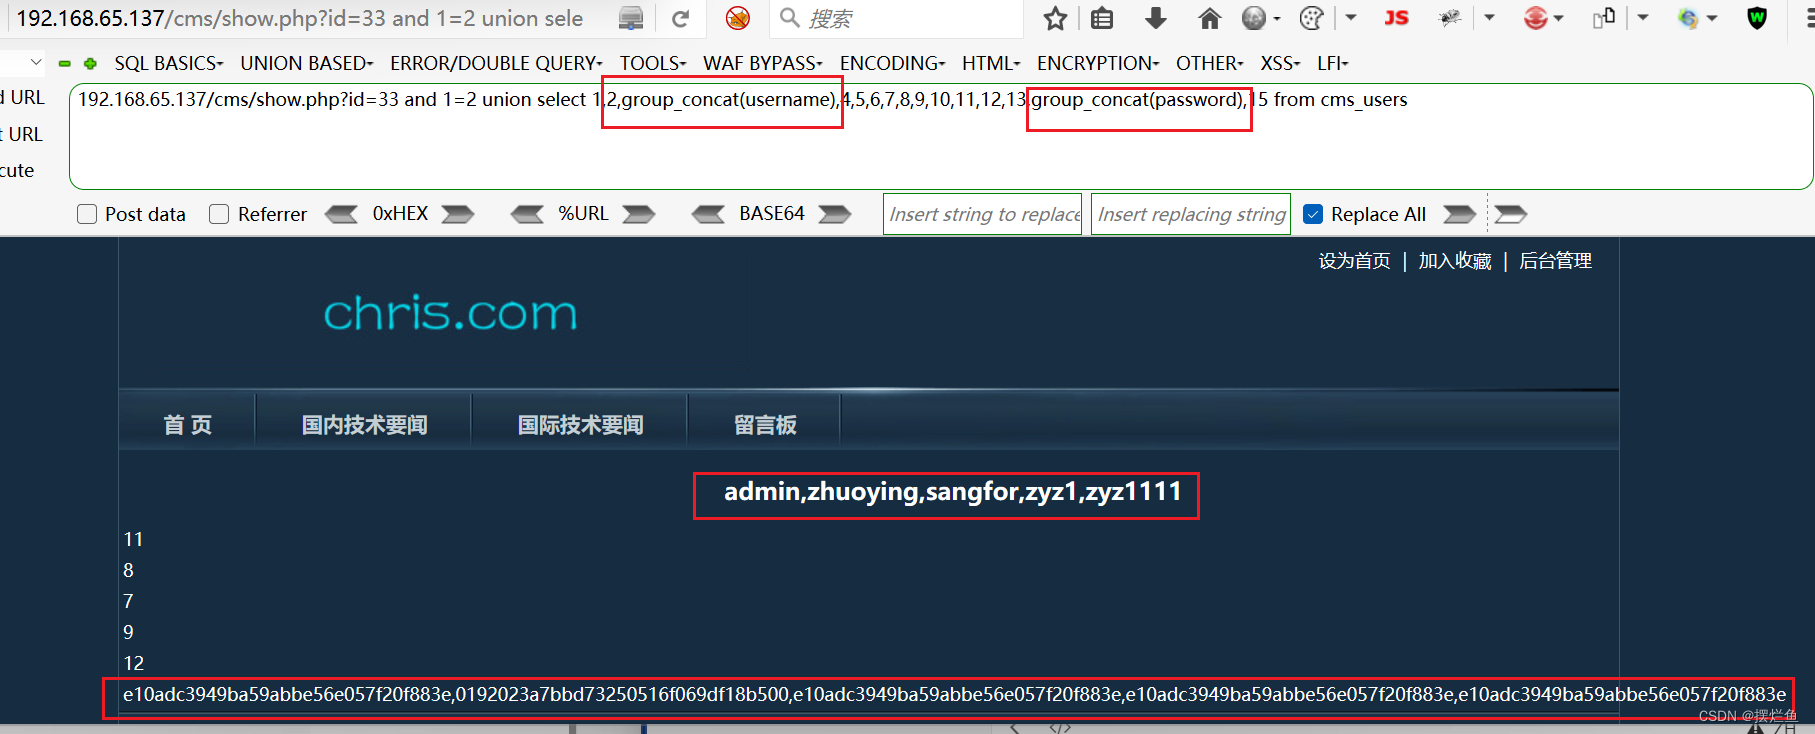Bookmark this page with the star icon
This screenshot has width=1815, height=734.
[1055, 18]
